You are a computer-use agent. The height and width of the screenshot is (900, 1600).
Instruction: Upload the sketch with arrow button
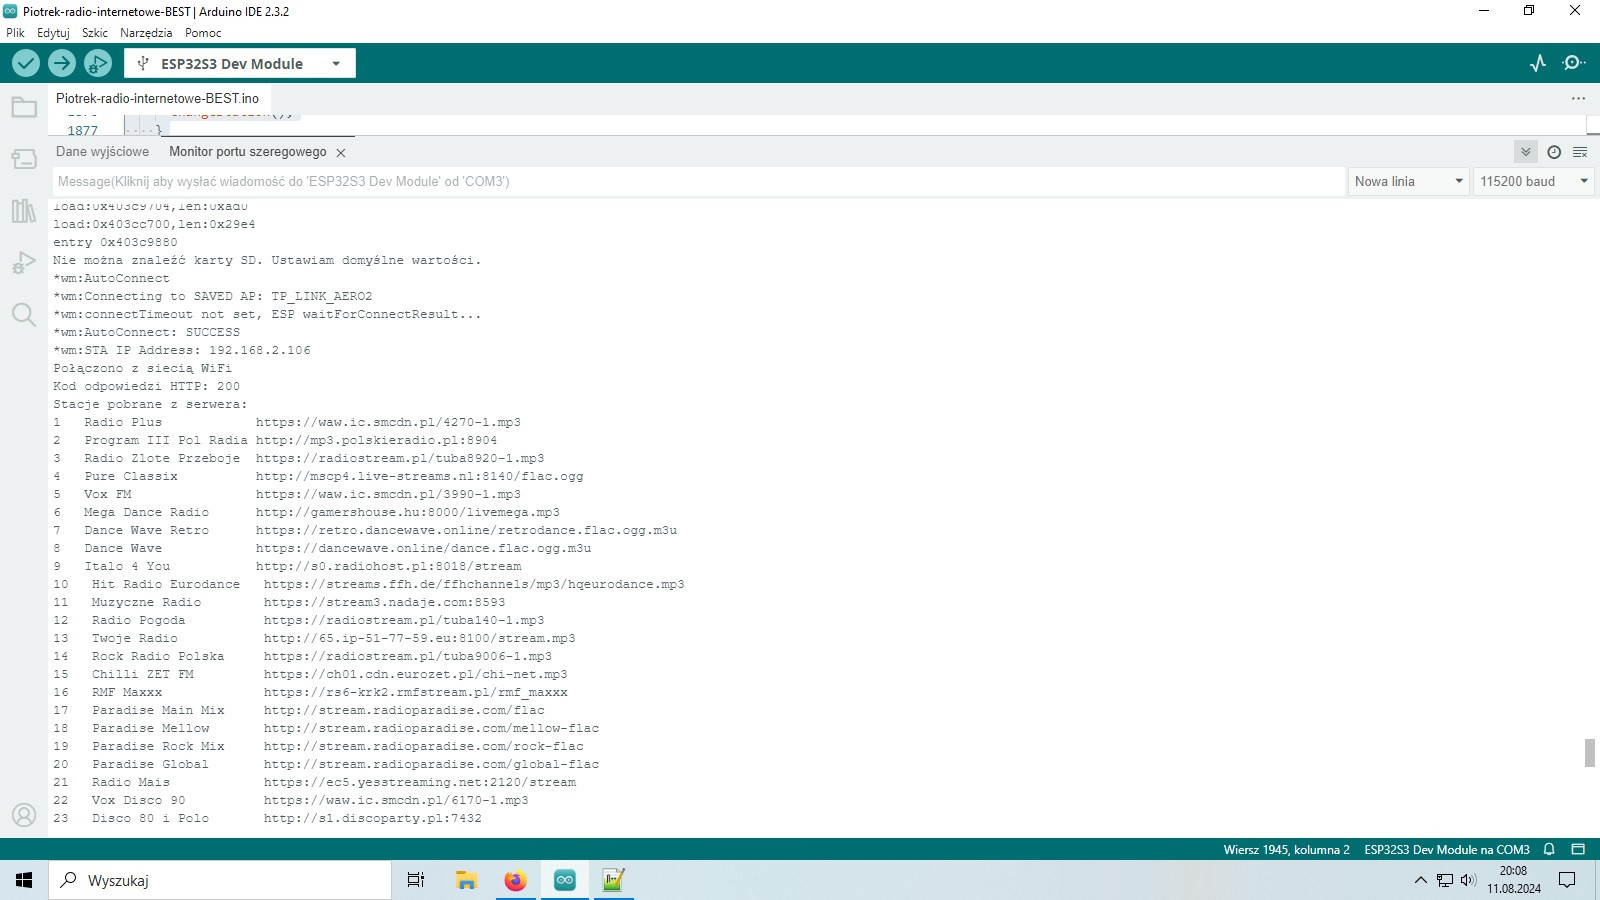[x=62, y=63]
